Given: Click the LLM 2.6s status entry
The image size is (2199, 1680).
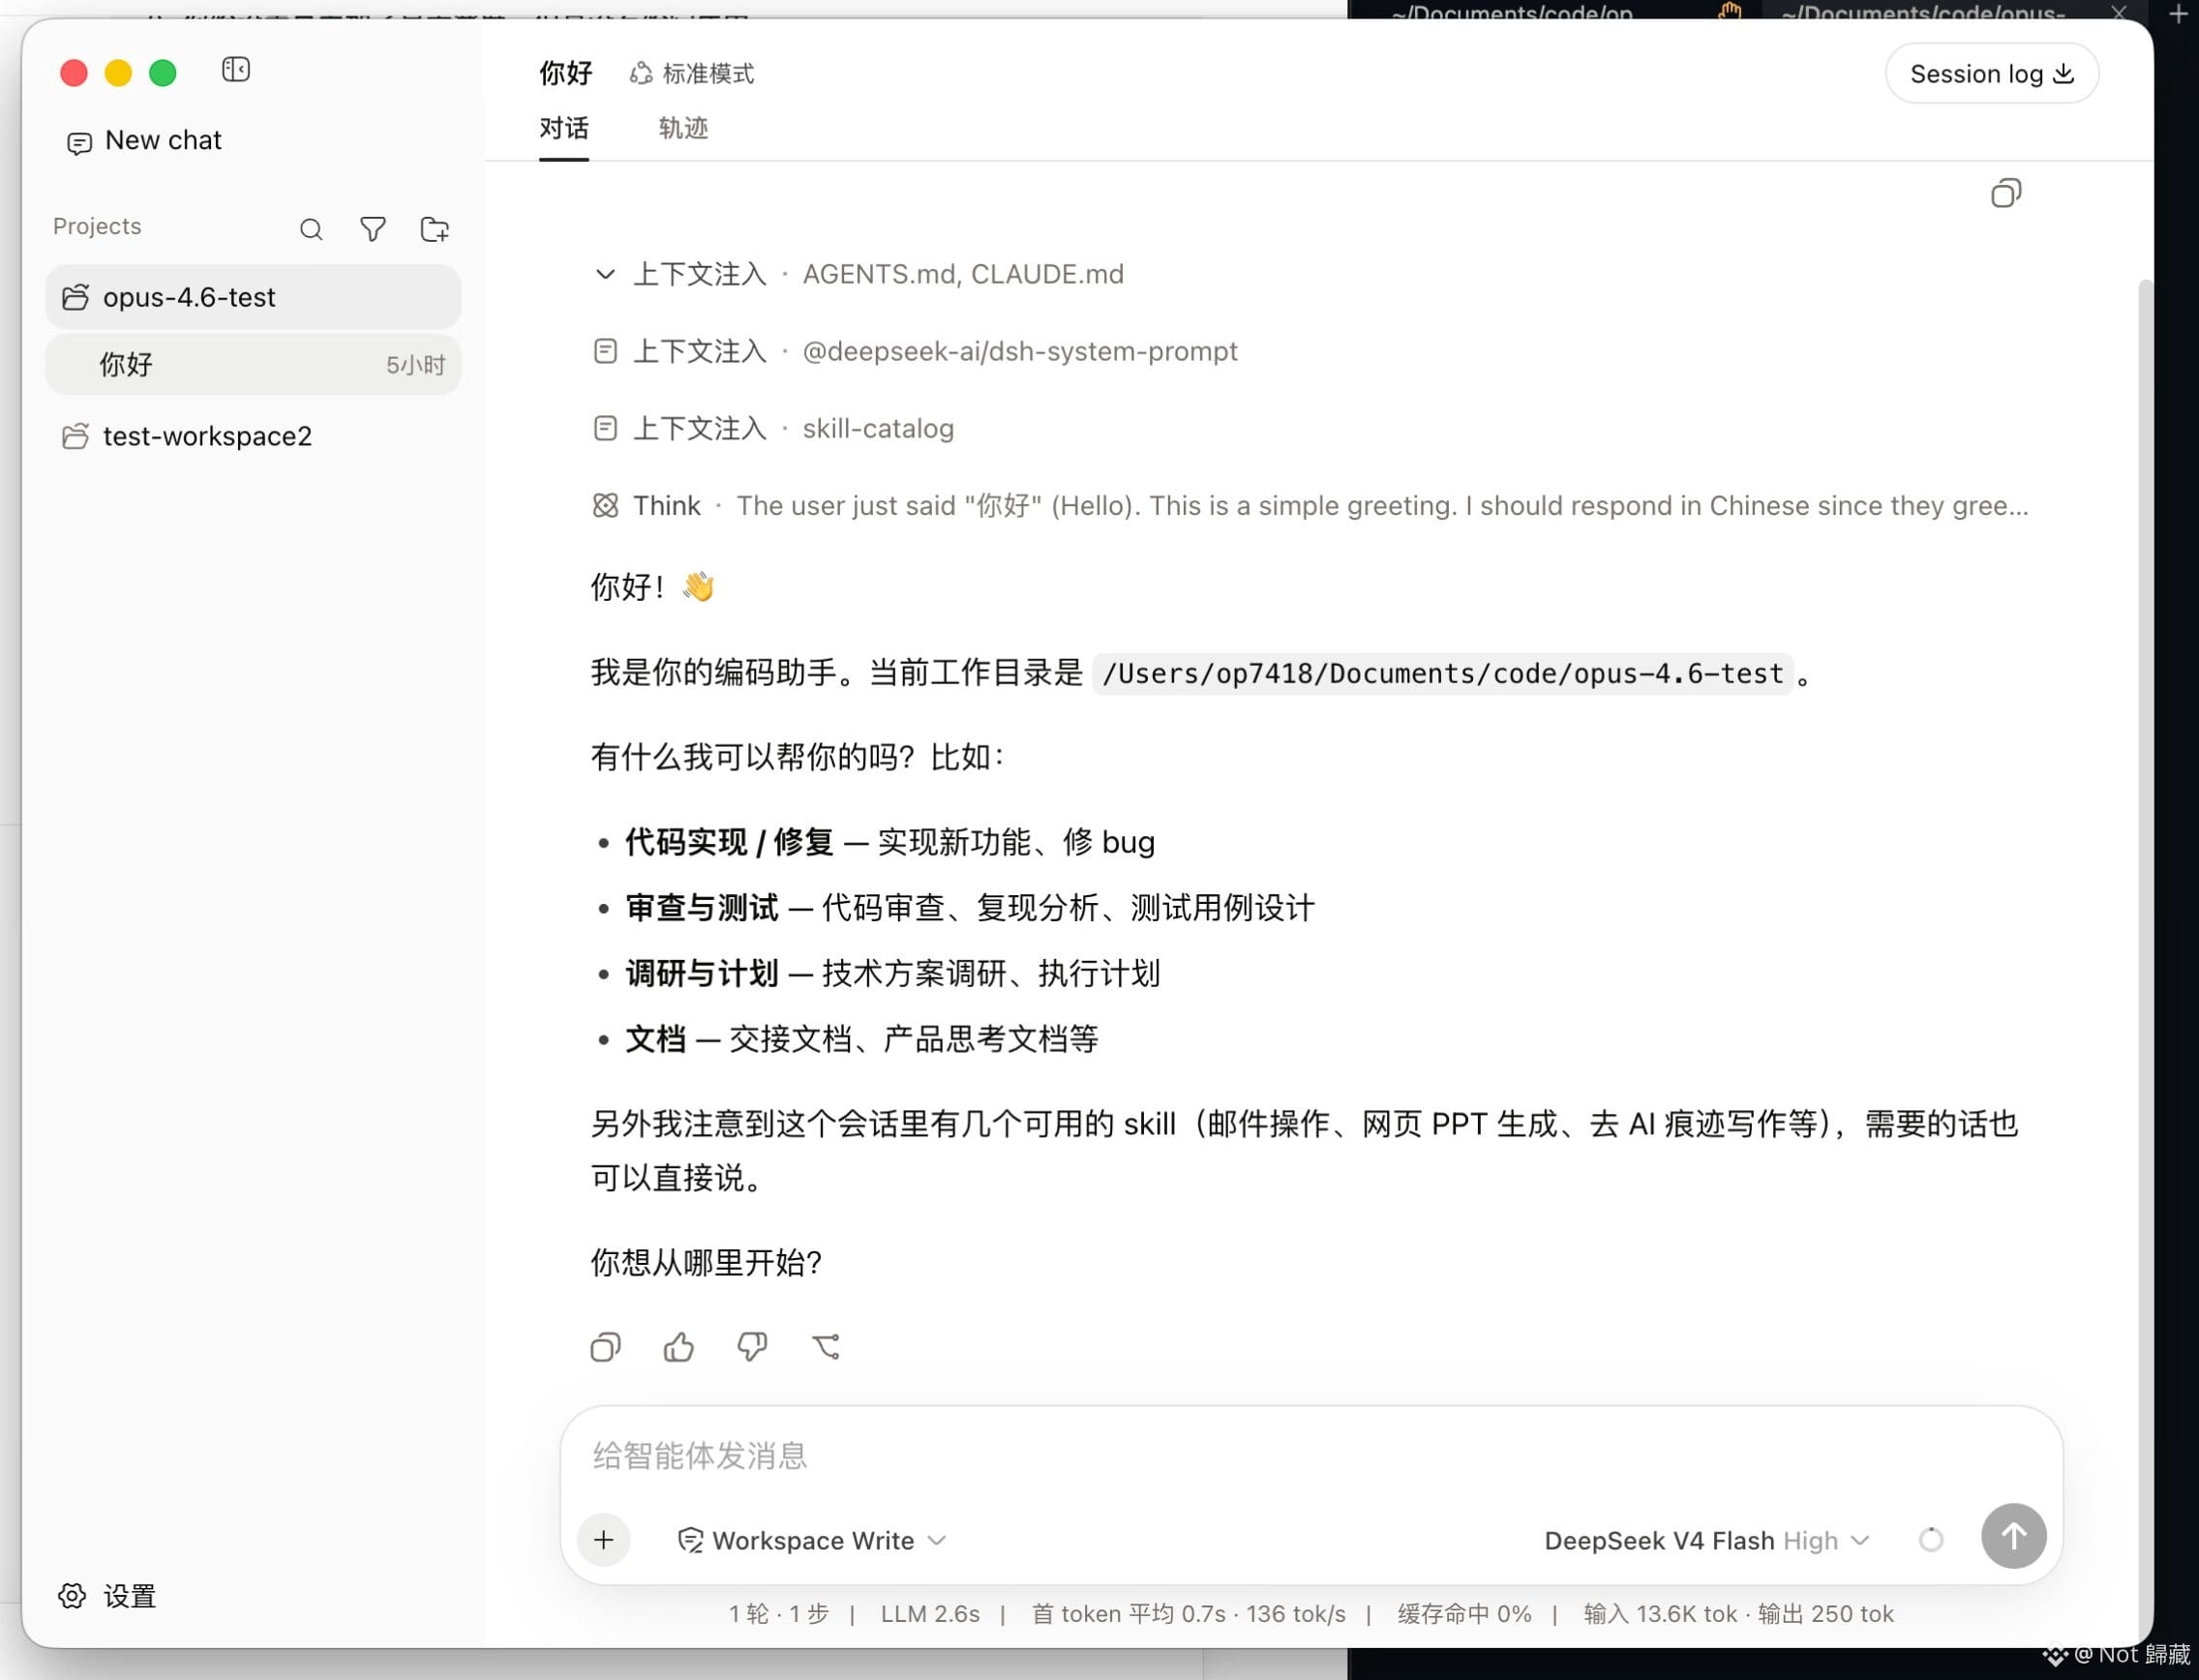Looking at the screenshot, I should tap(930, 1614).
